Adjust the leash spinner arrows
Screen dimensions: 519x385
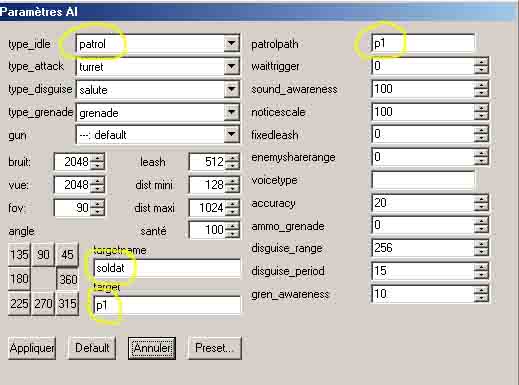(x=233, y=162)
